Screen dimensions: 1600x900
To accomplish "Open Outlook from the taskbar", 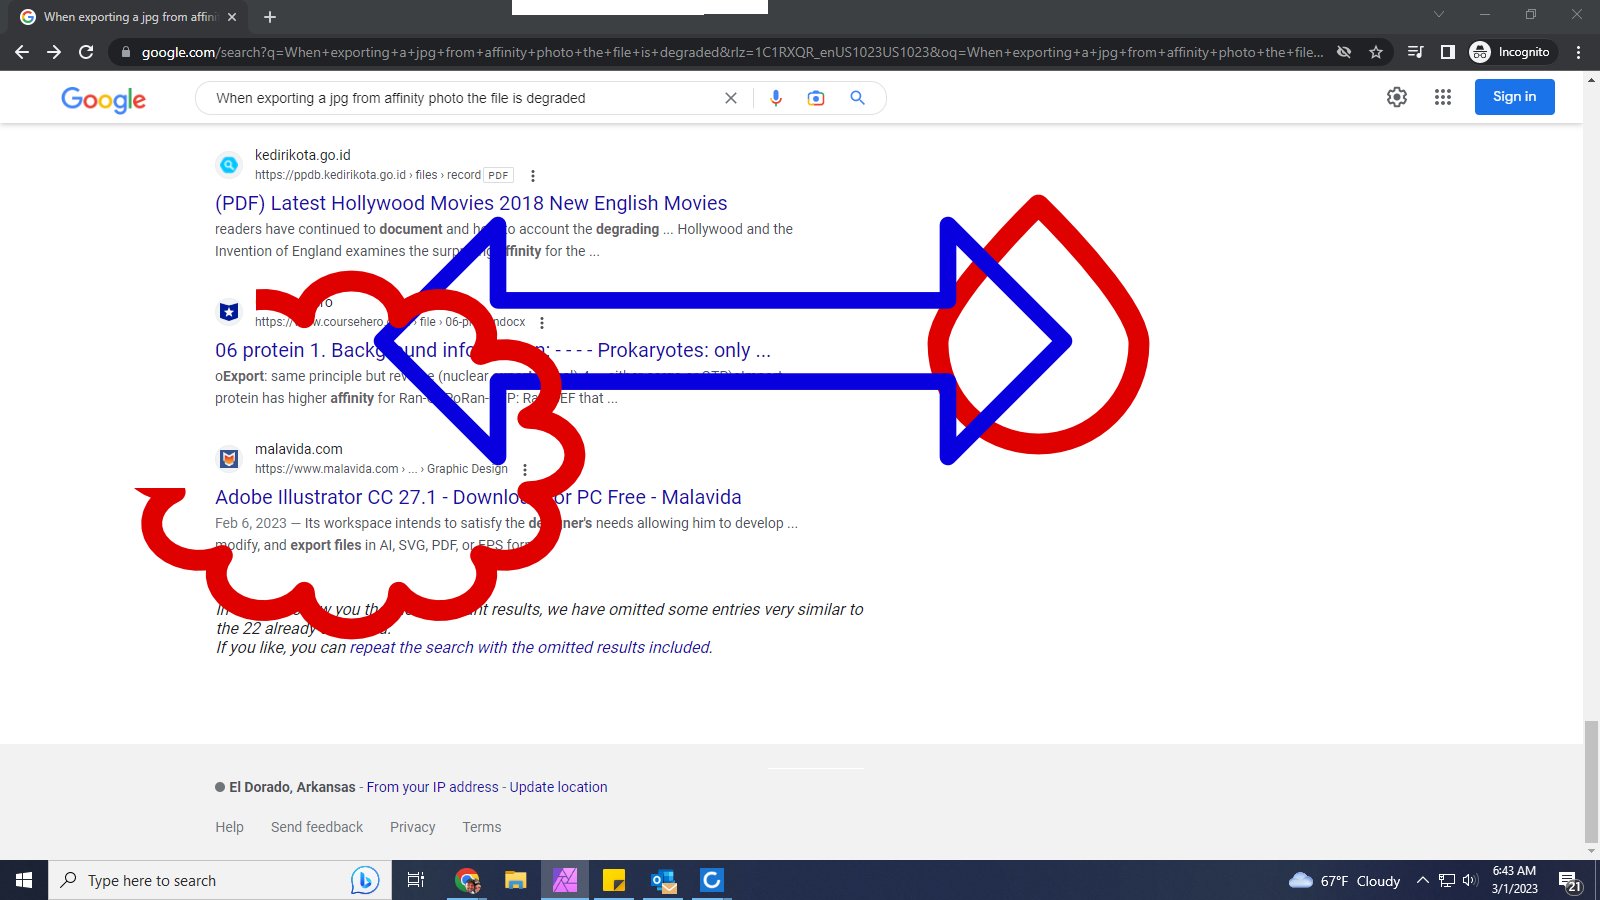I will click(x=663, y=880).
